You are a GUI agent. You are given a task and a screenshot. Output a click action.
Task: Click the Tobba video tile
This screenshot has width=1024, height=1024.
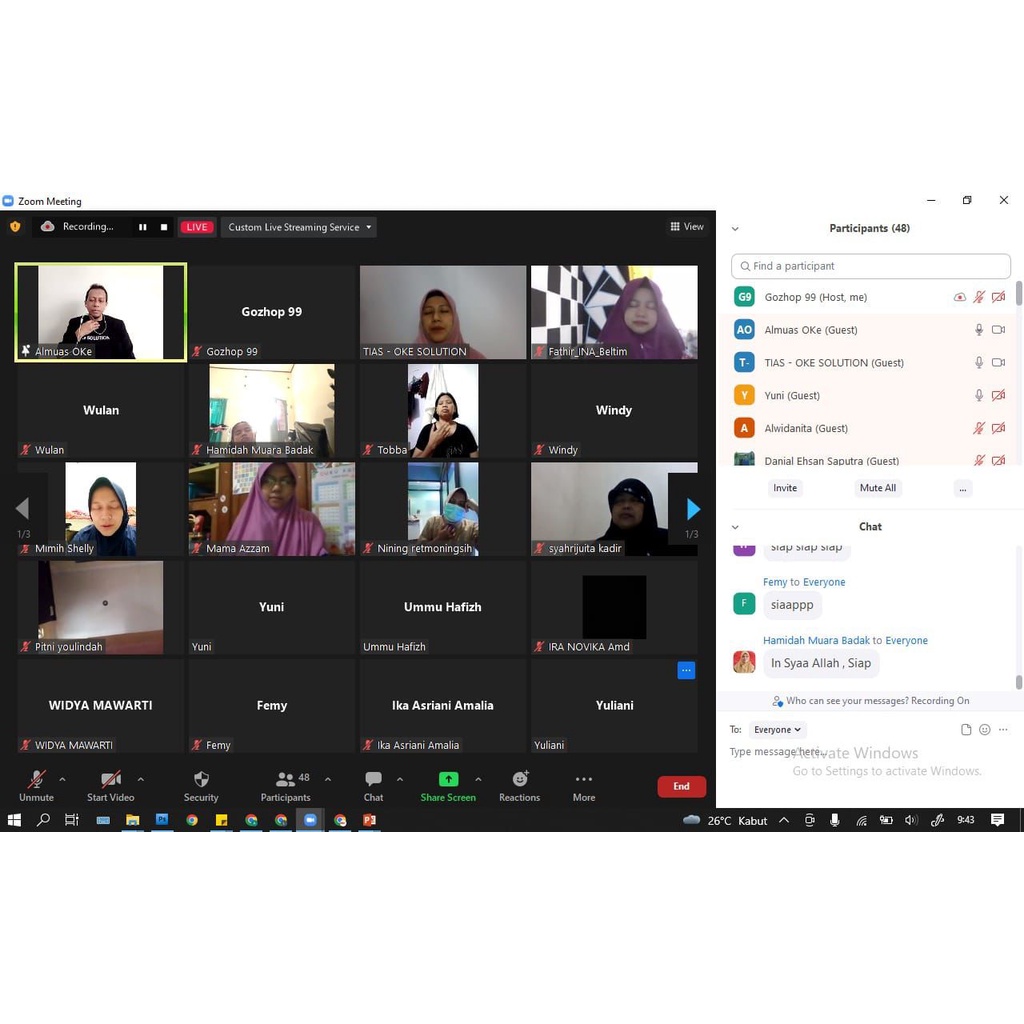point(443,411)
